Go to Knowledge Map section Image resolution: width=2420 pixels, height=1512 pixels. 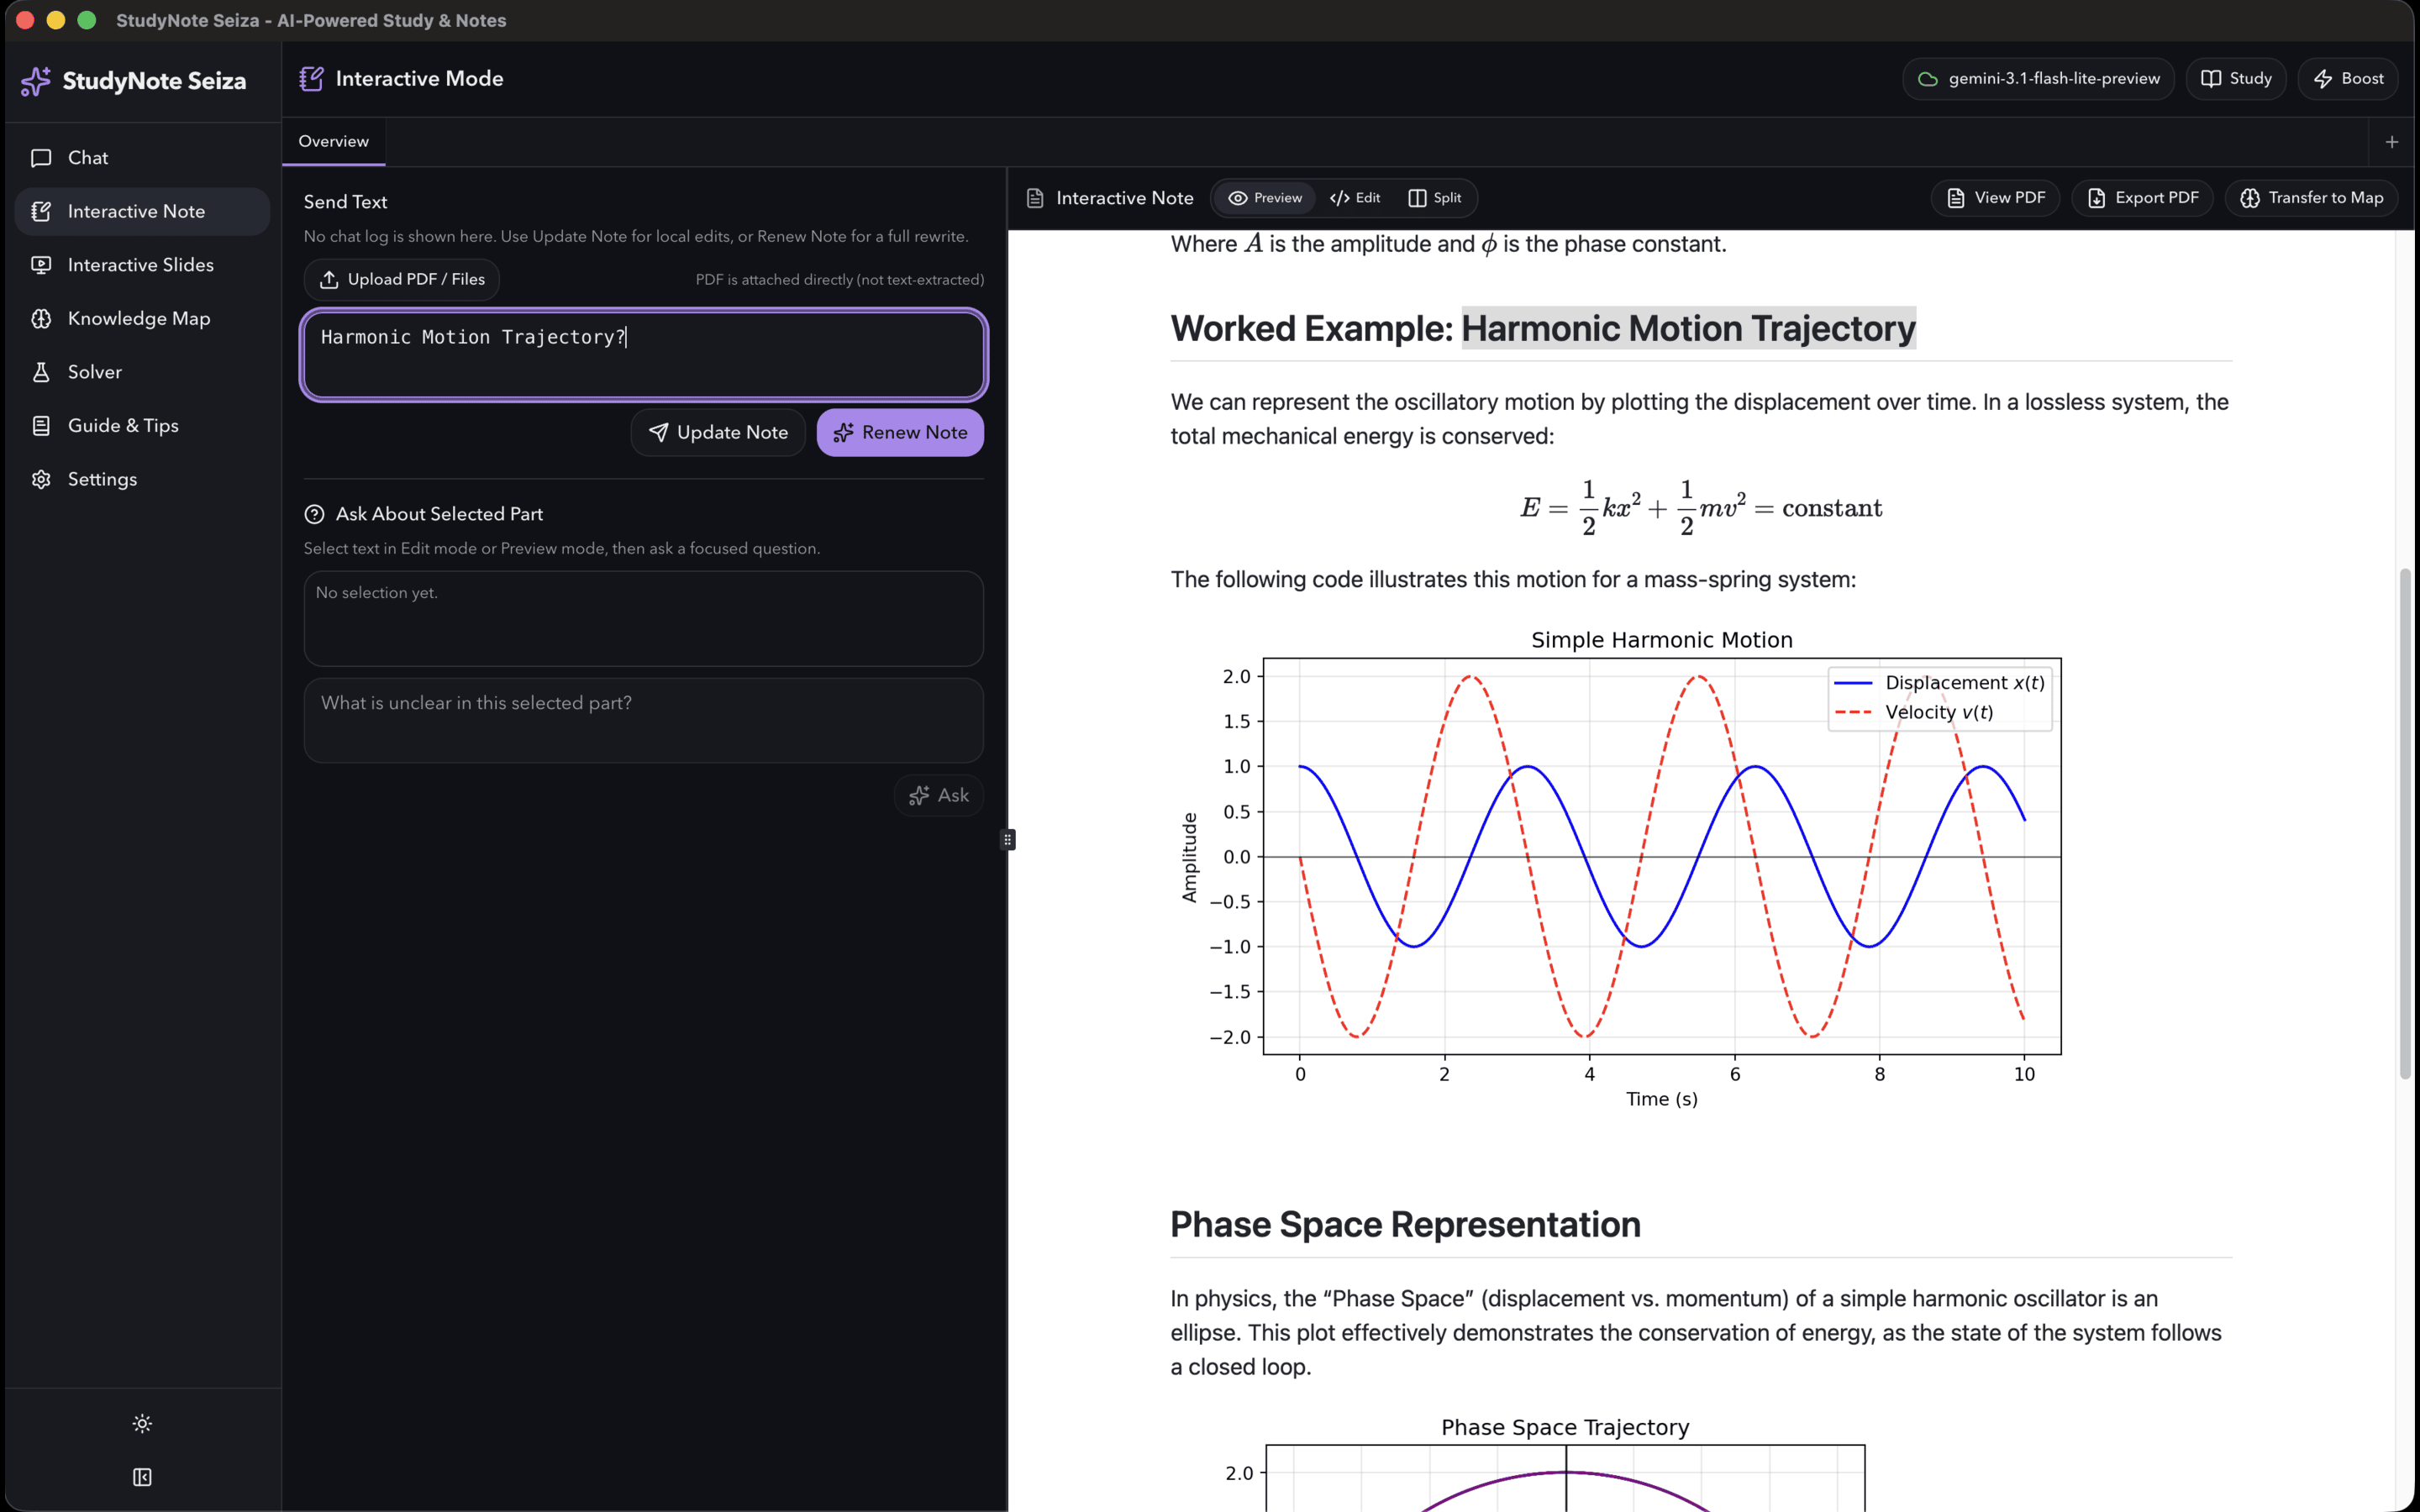tap(142, 318)
